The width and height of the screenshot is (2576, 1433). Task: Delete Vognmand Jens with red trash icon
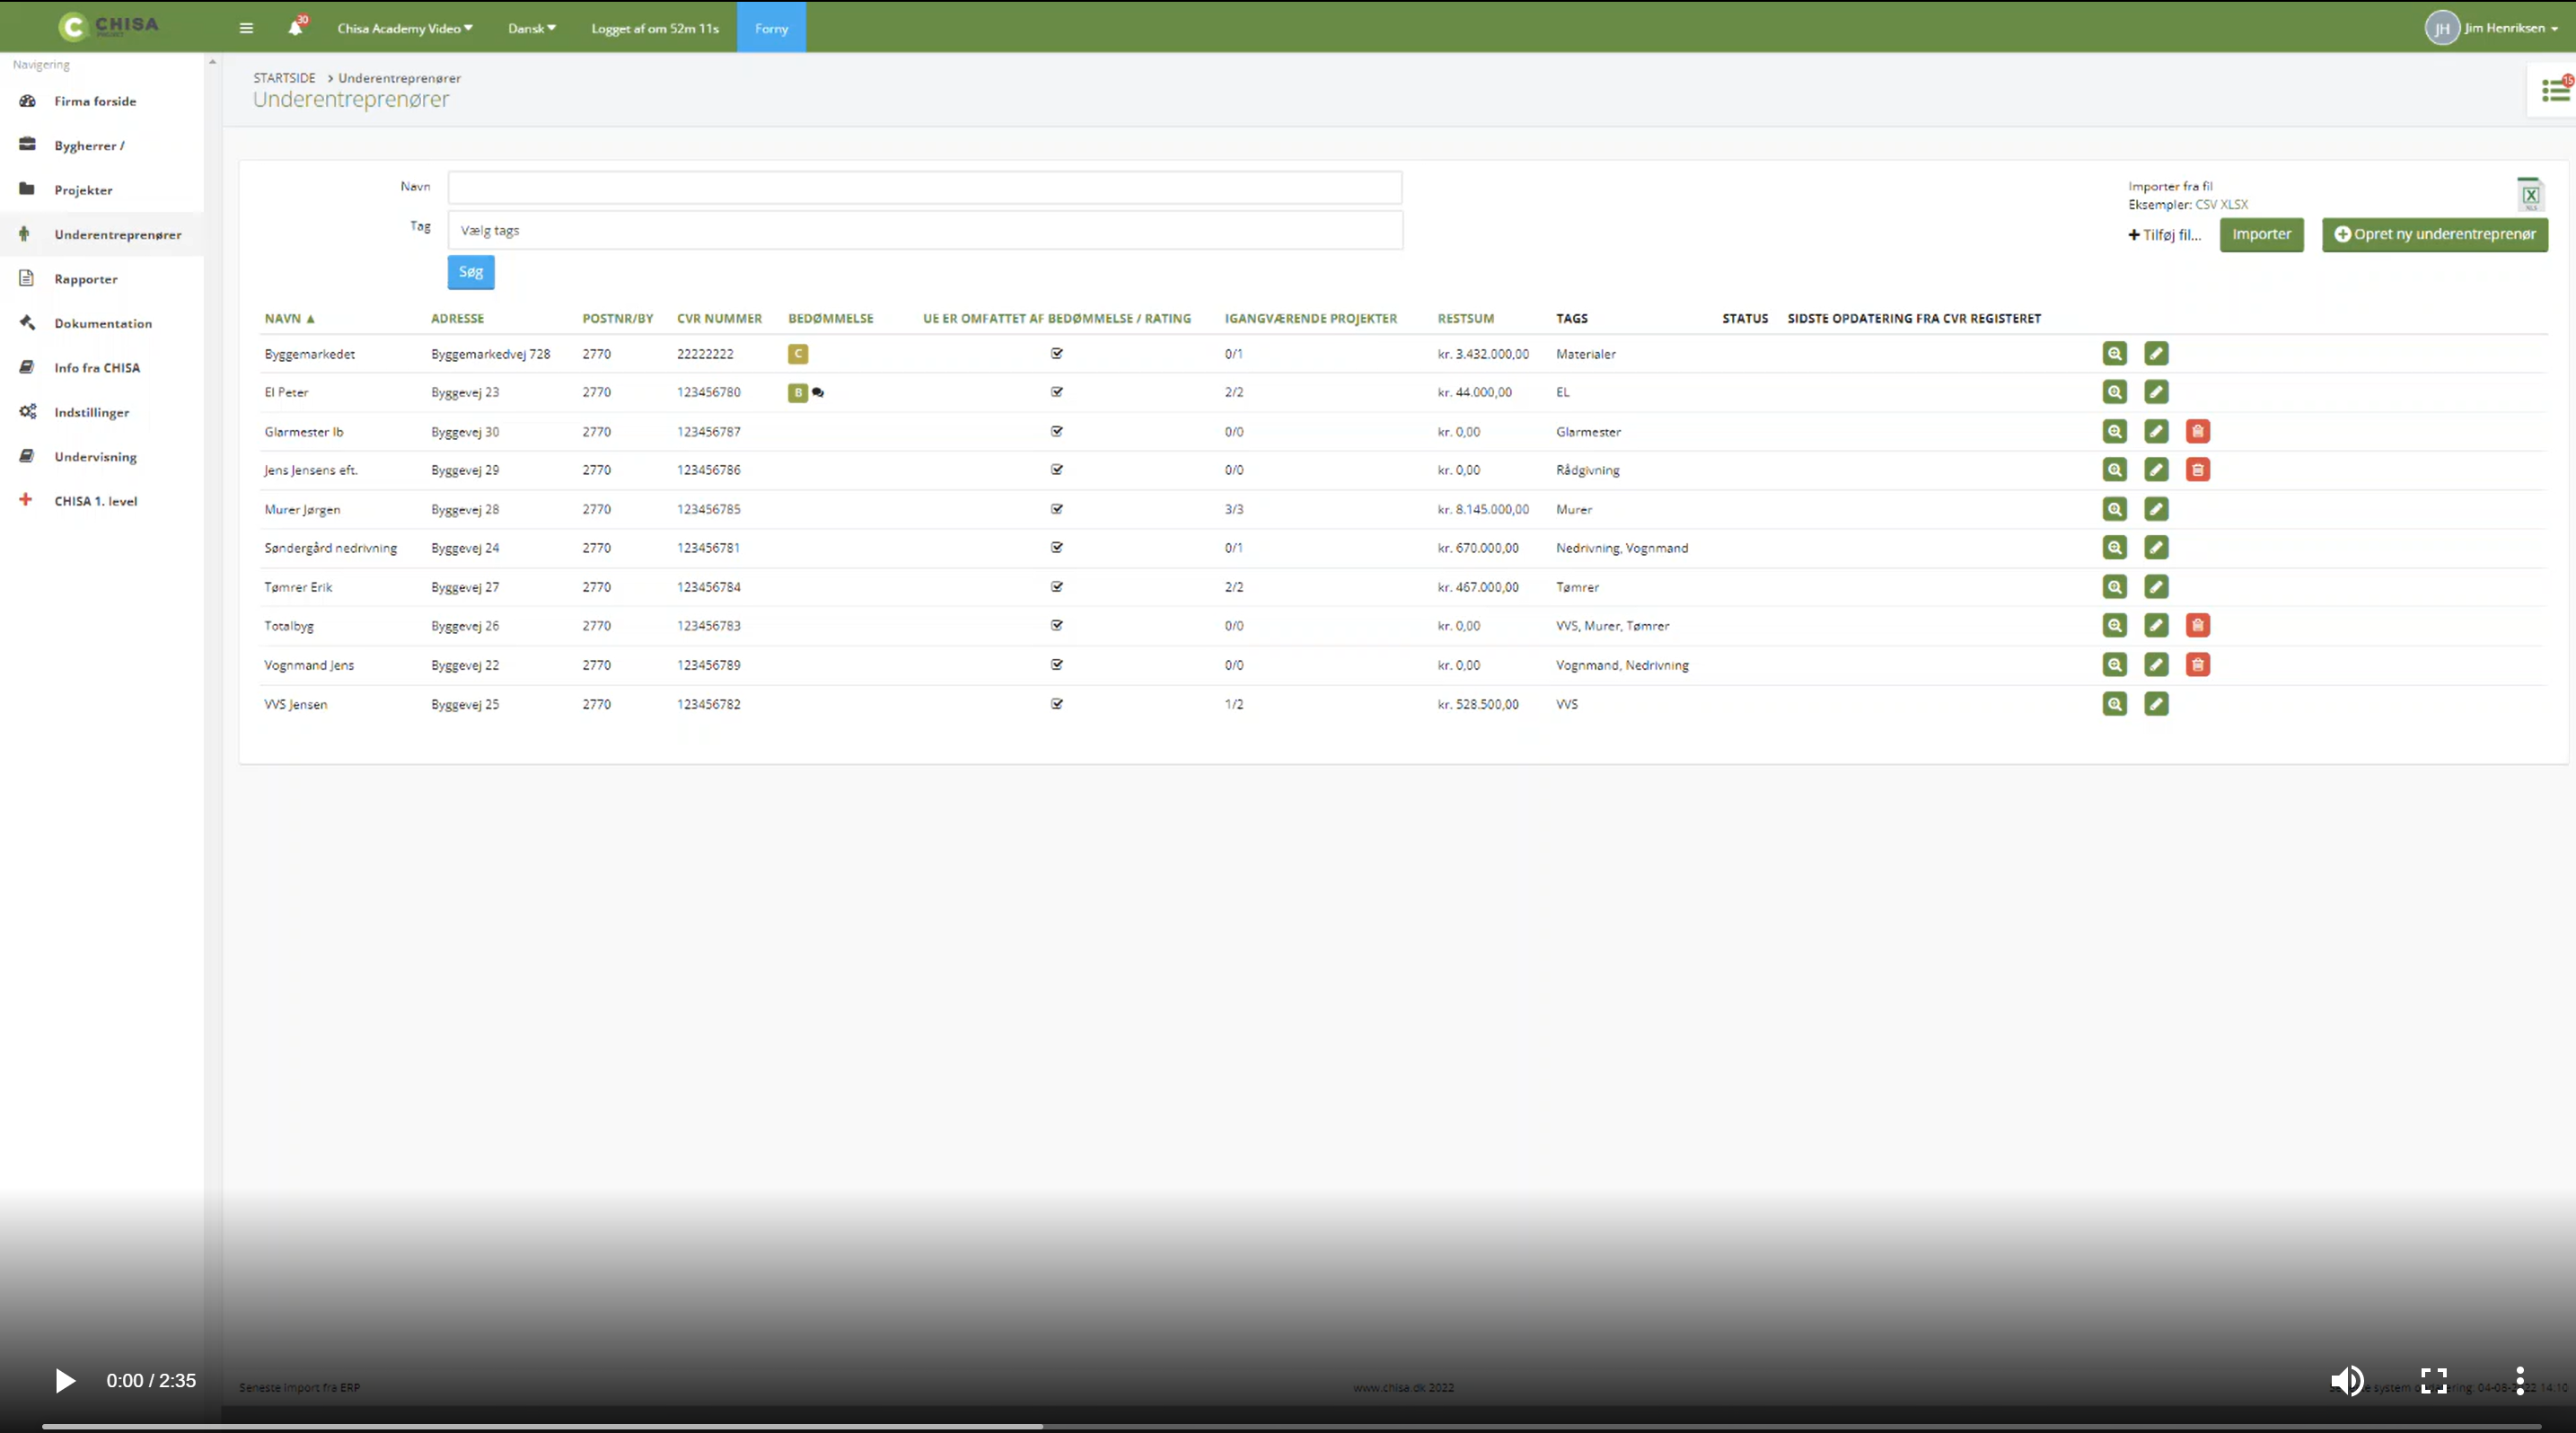pos(2197,665)
